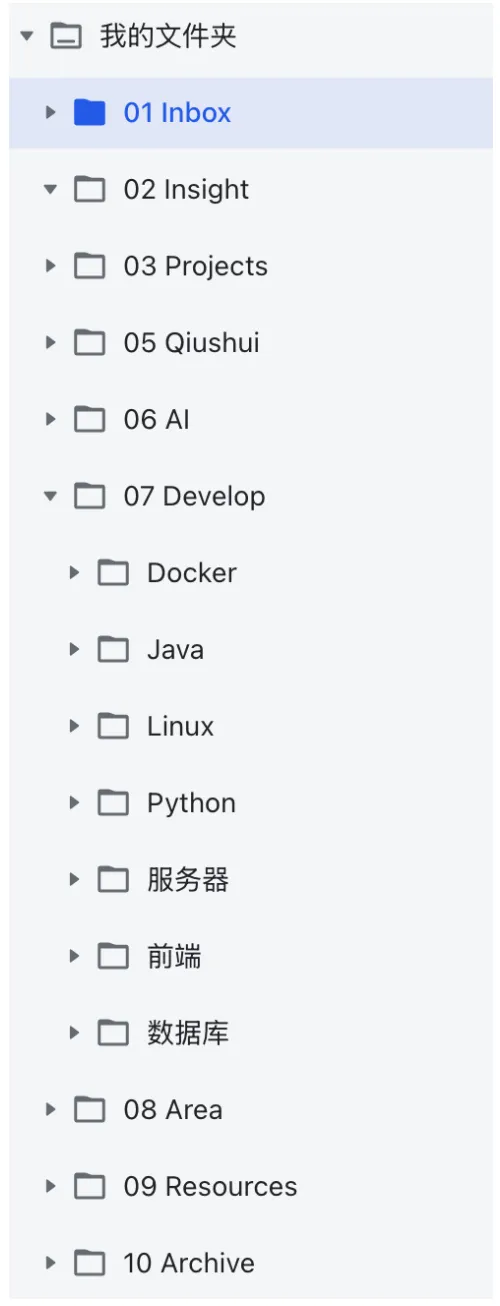Expand the 03 Projects folder arrow
The width and height of the screenshot is (500, 1306).
(x=51, y=266)
